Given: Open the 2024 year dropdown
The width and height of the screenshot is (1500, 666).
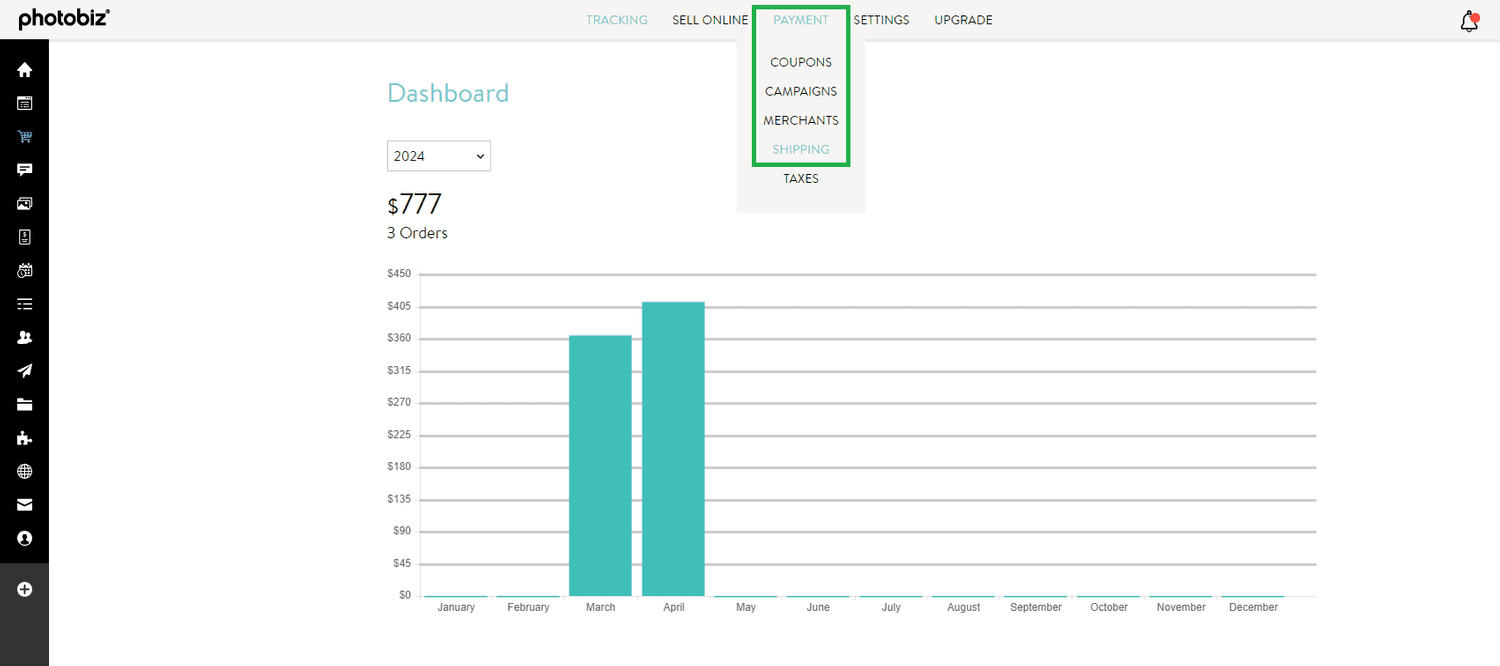Looking at the screenshot, I should [439, 156].
